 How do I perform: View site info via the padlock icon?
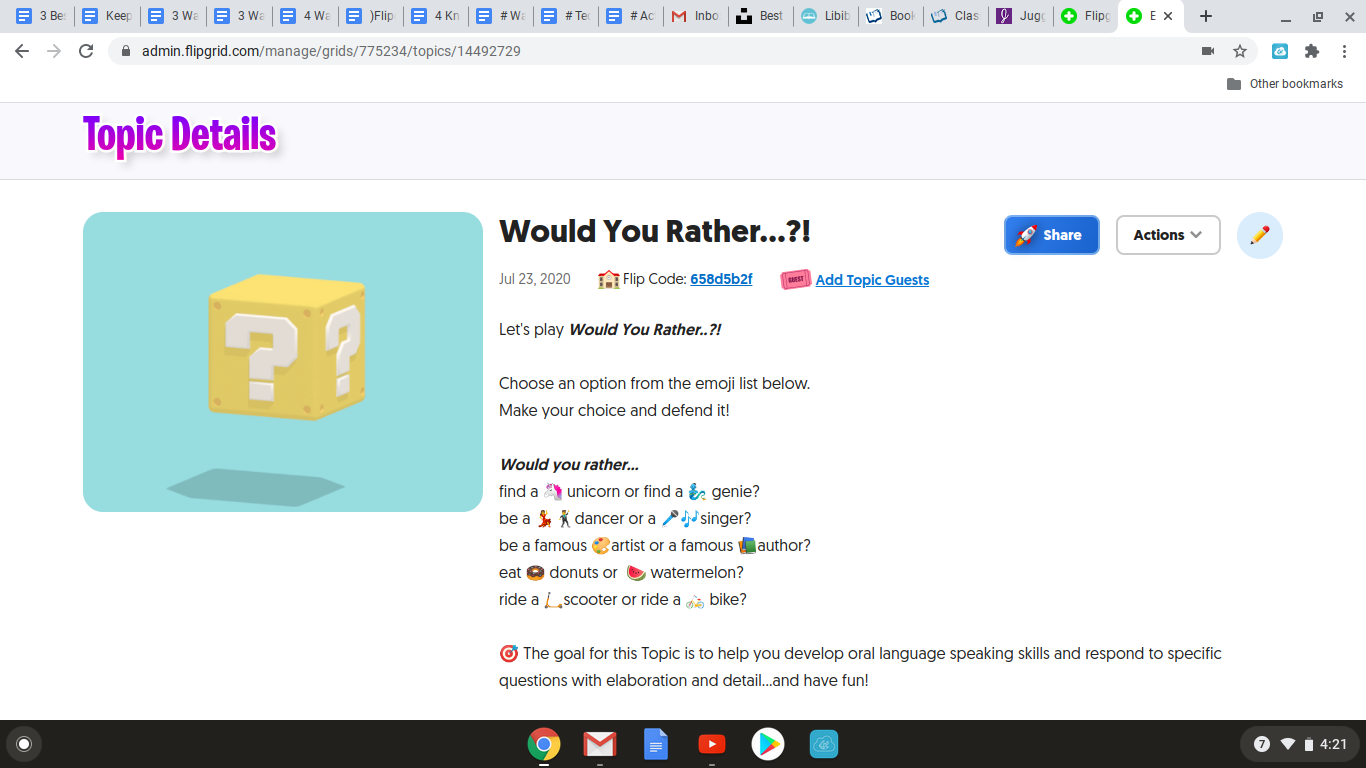pos(126,51)
